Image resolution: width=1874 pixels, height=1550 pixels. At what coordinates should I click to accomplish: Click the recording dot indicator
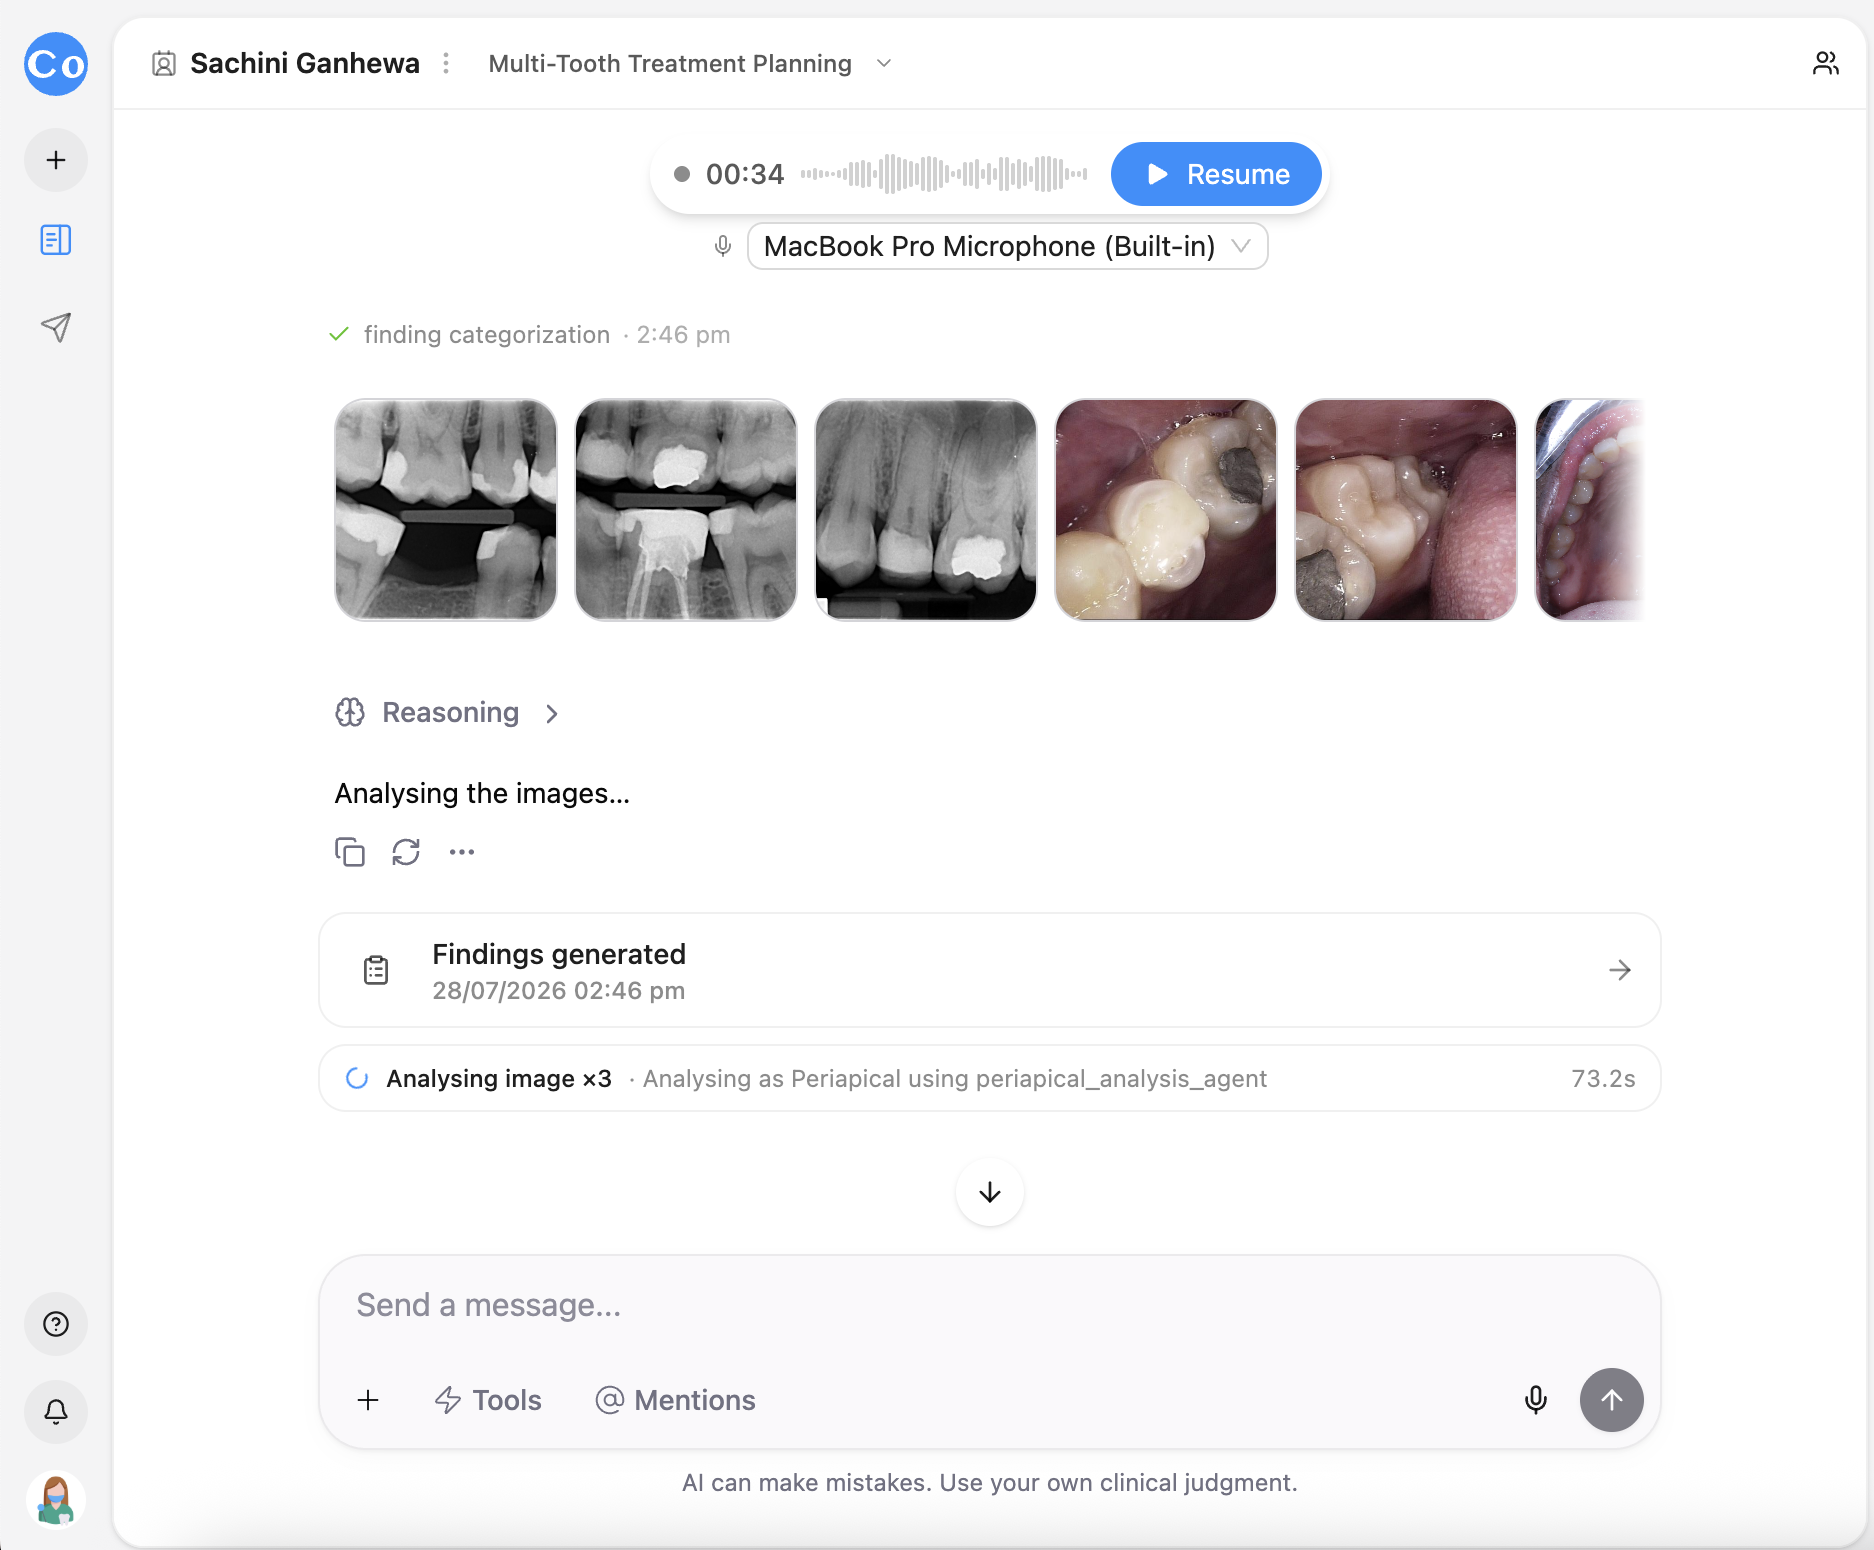point(682,174)
